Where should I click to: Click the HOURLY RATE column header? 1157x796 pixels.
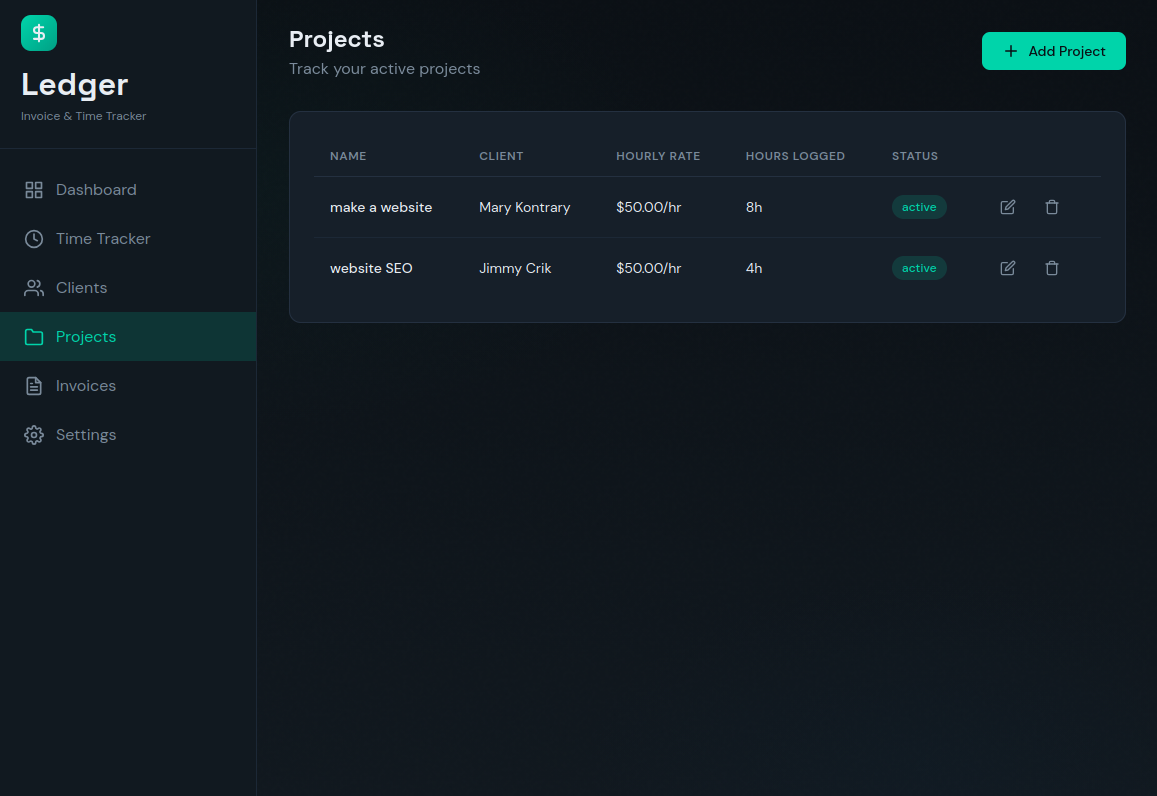point(658,156)
